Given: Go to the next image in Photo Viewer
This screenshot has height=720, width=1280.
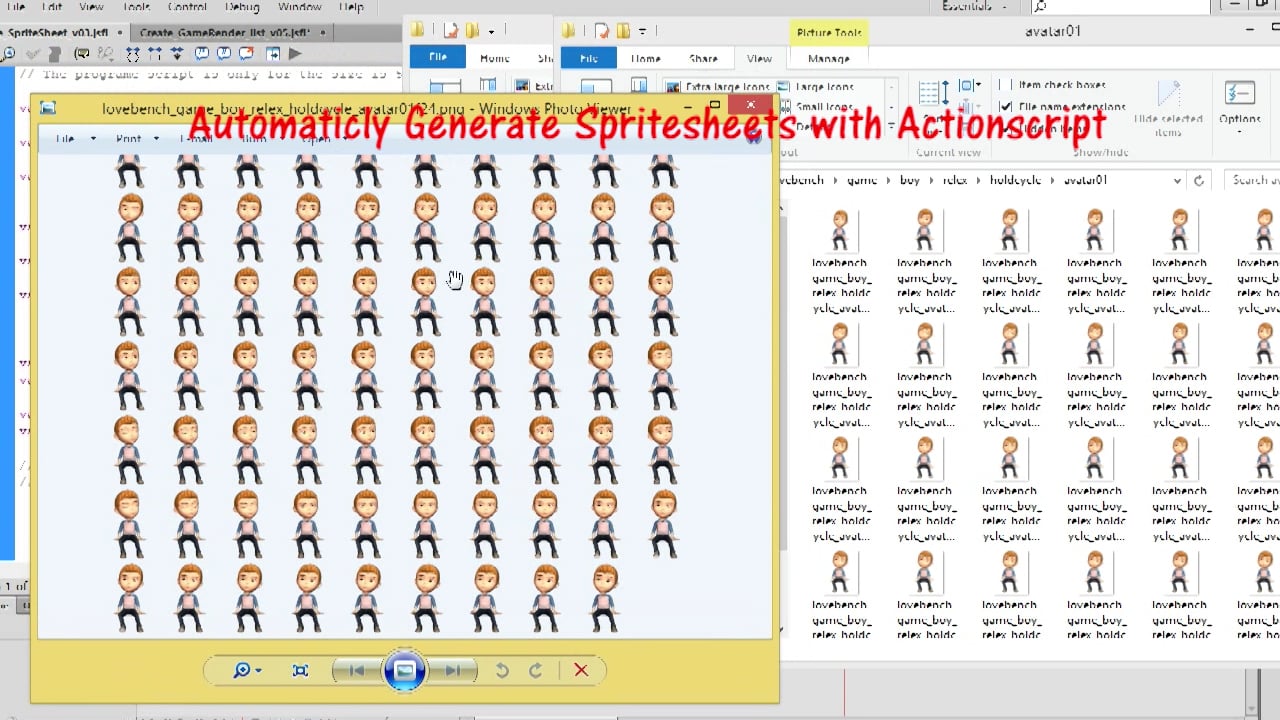Looking at the screenshot, I should coord(452,671).
